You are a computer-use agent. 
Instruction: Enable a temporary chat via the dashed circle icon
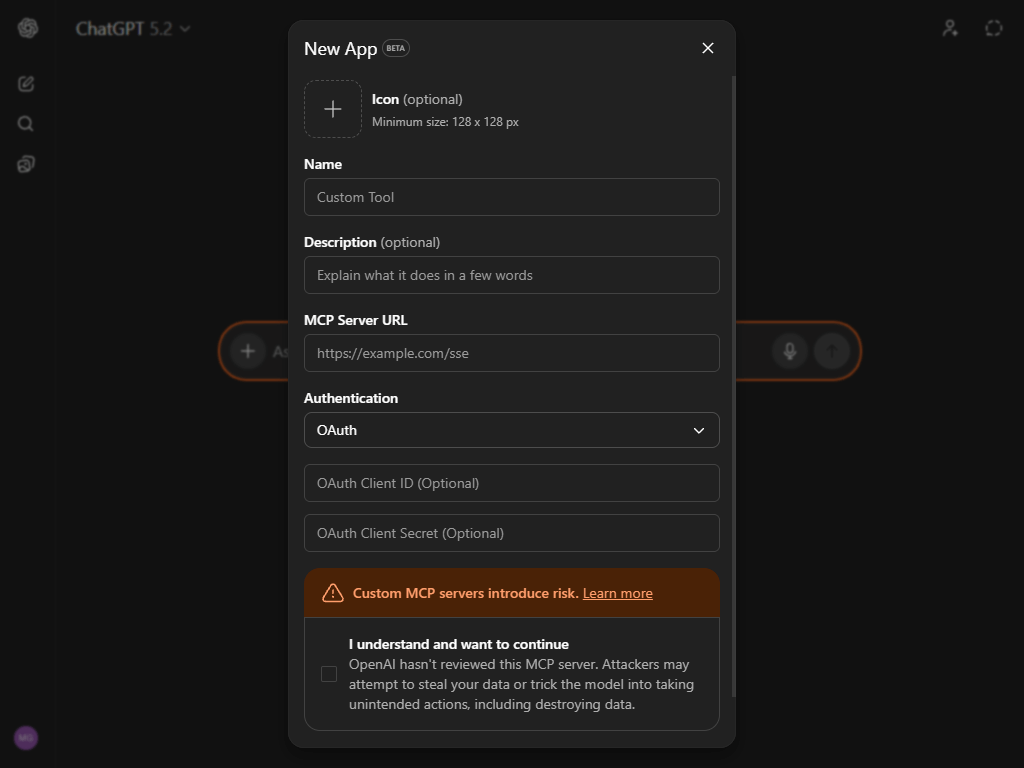pyautogui.click(x=993, y=28)
